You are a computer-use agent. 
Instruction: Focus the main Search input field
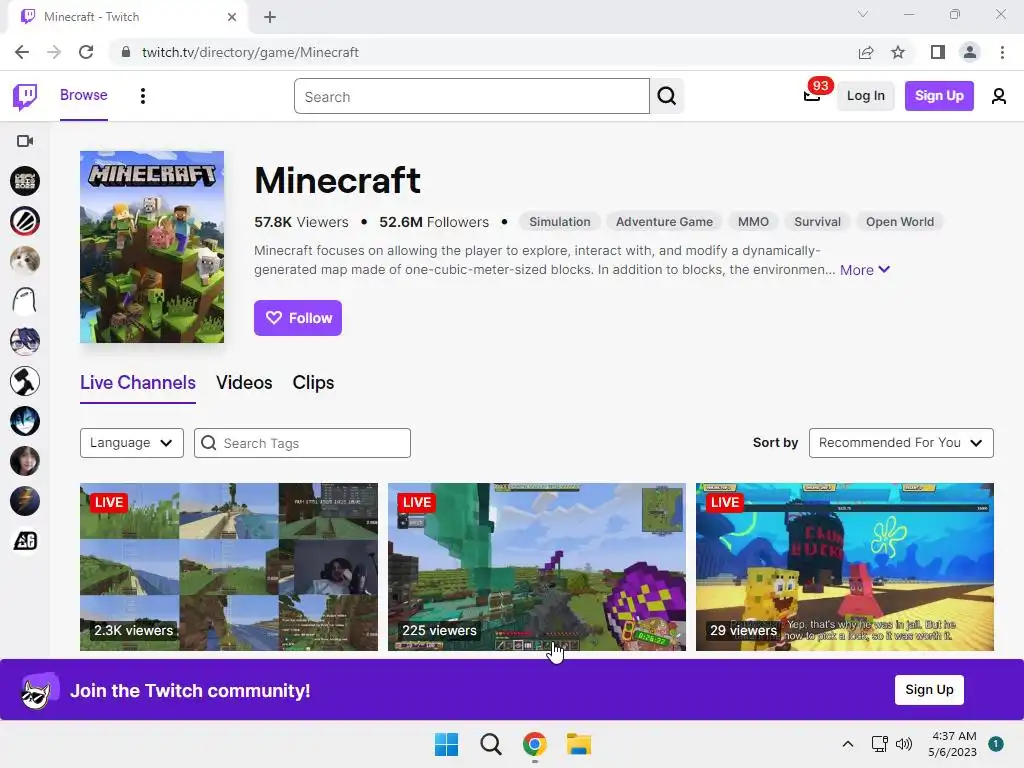click(x=472, y=96)
